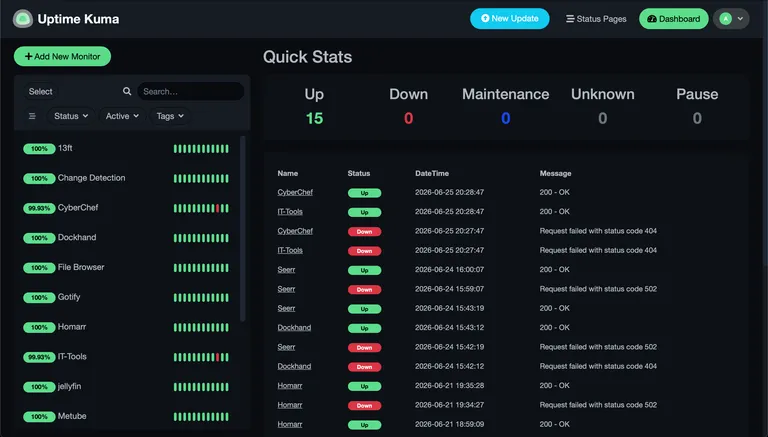Open Homarr link at 19:35:28
The width and height of the screenshot is (768, 437).
point(289,386)
